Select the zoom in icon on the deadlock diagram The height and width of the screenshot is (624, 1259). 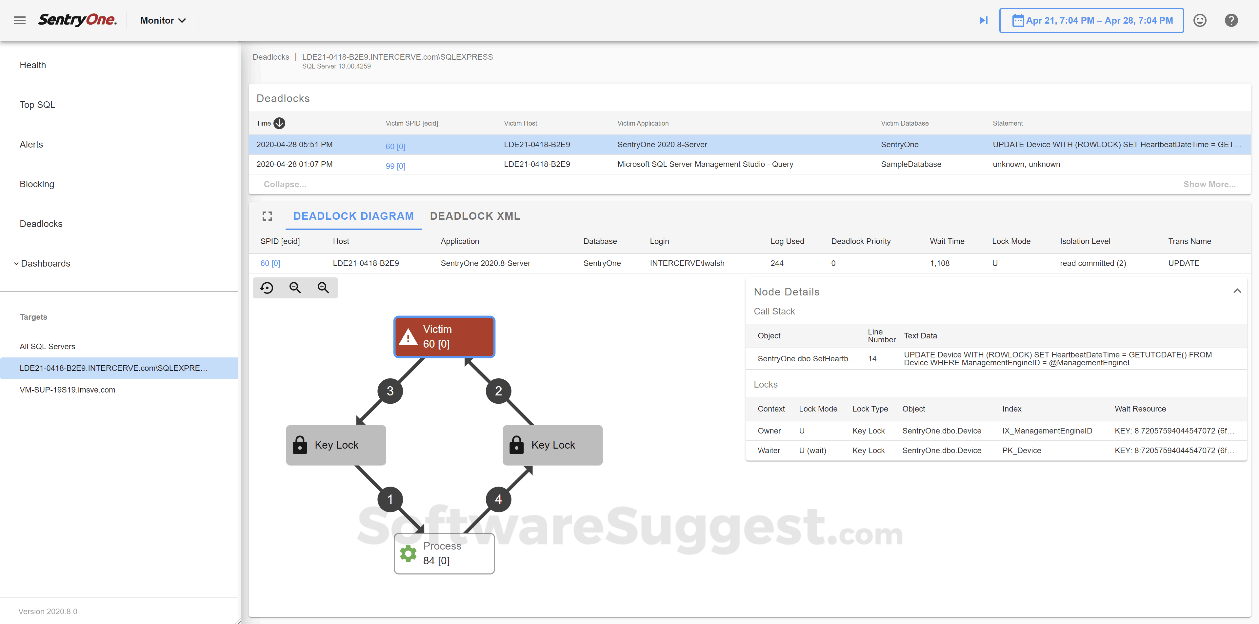(x=294, y=287)
